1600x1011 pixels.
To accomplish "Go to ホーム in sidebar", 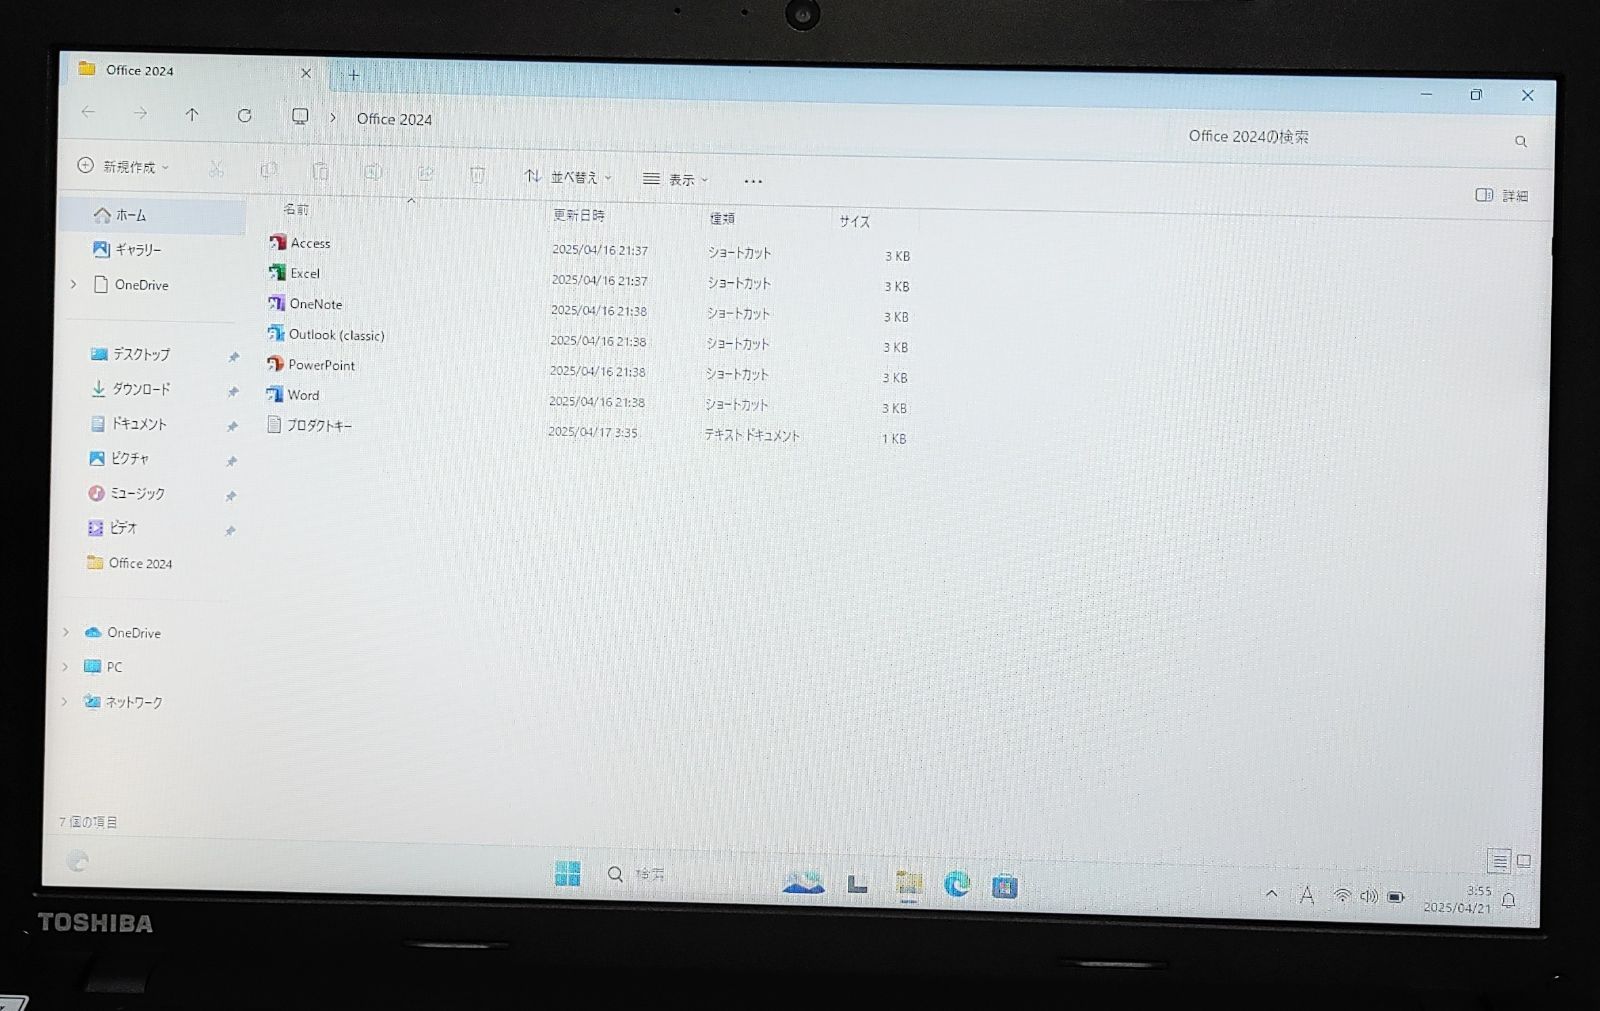I will (x=152, y=215).
